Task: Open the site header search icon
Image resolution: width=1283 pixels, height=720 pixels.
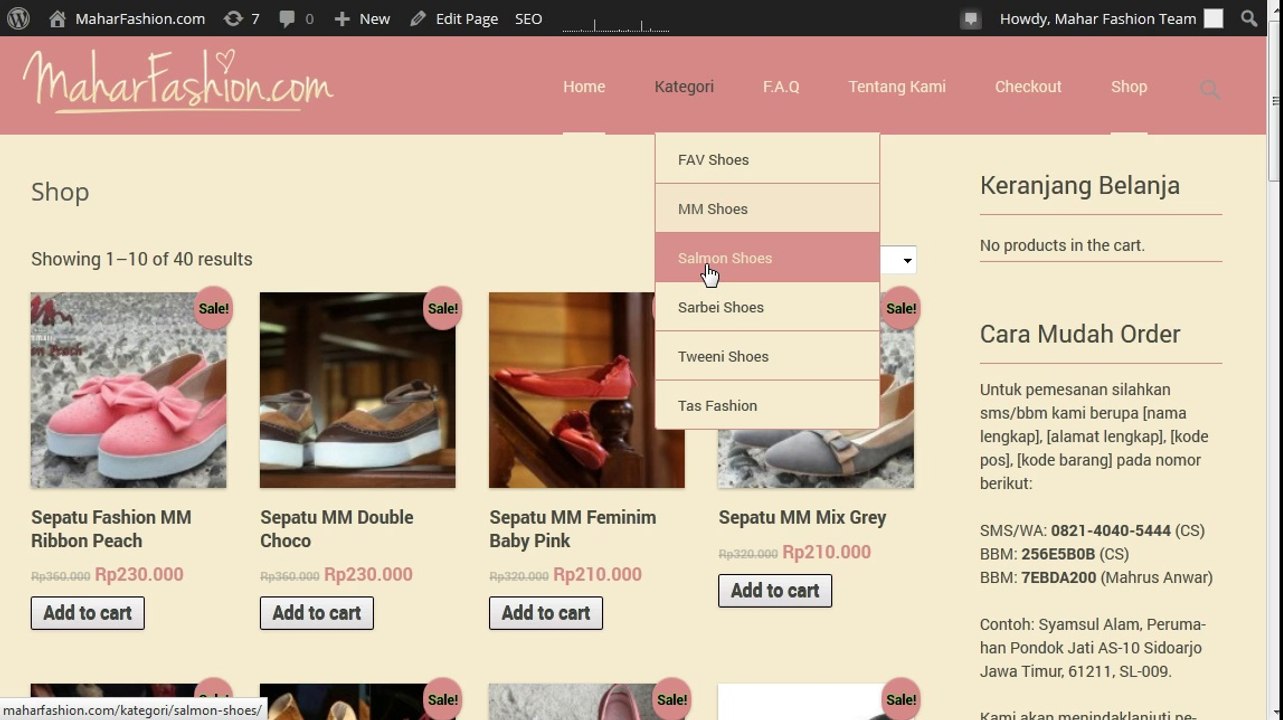Action: 1210,90
